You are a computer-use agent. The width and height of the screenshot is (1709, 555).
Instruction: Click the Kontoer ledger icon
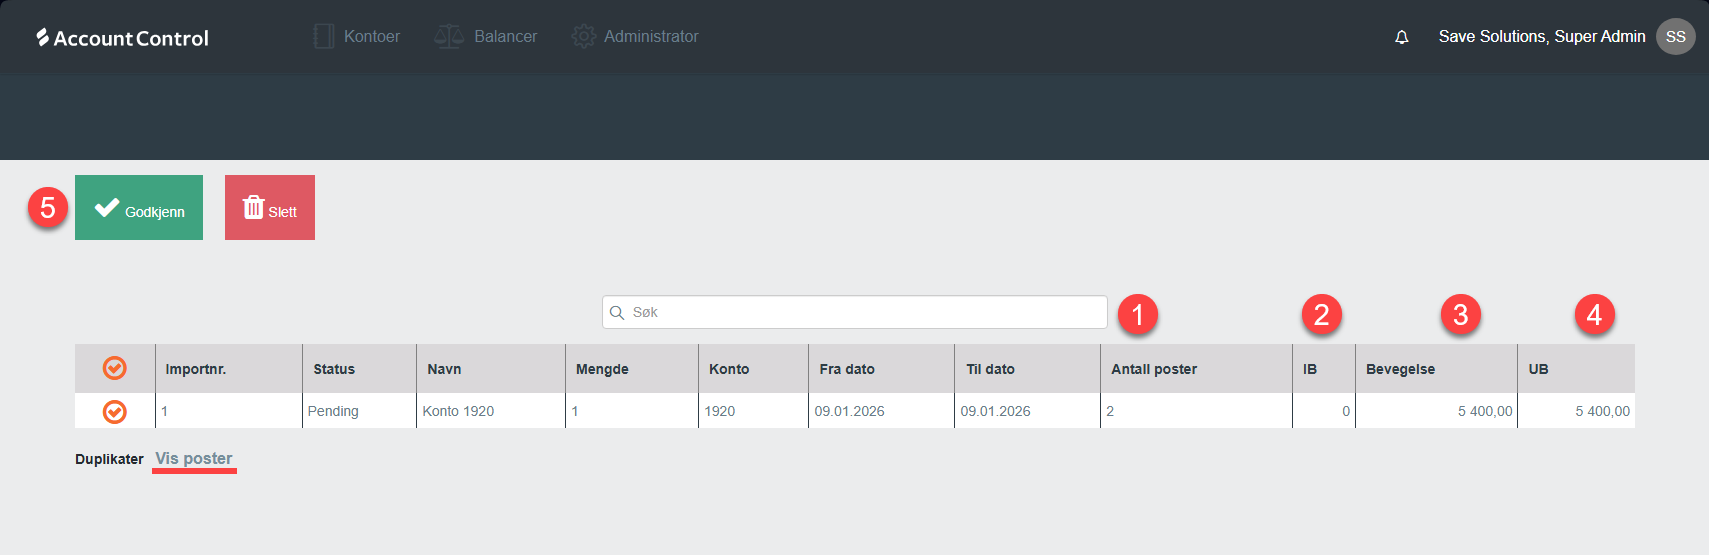[323, 37]
